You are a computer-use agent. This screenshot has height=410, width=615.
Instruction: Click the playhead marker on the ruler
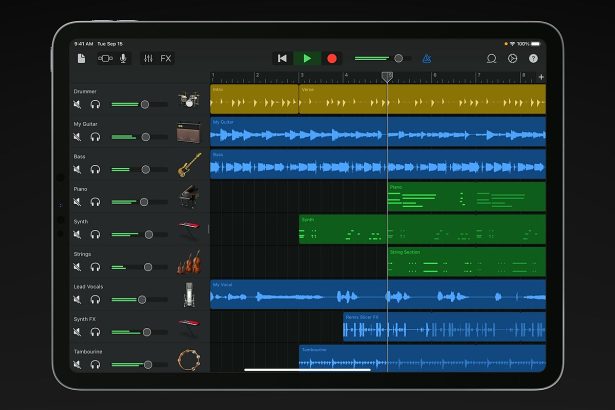coord(387,77)
